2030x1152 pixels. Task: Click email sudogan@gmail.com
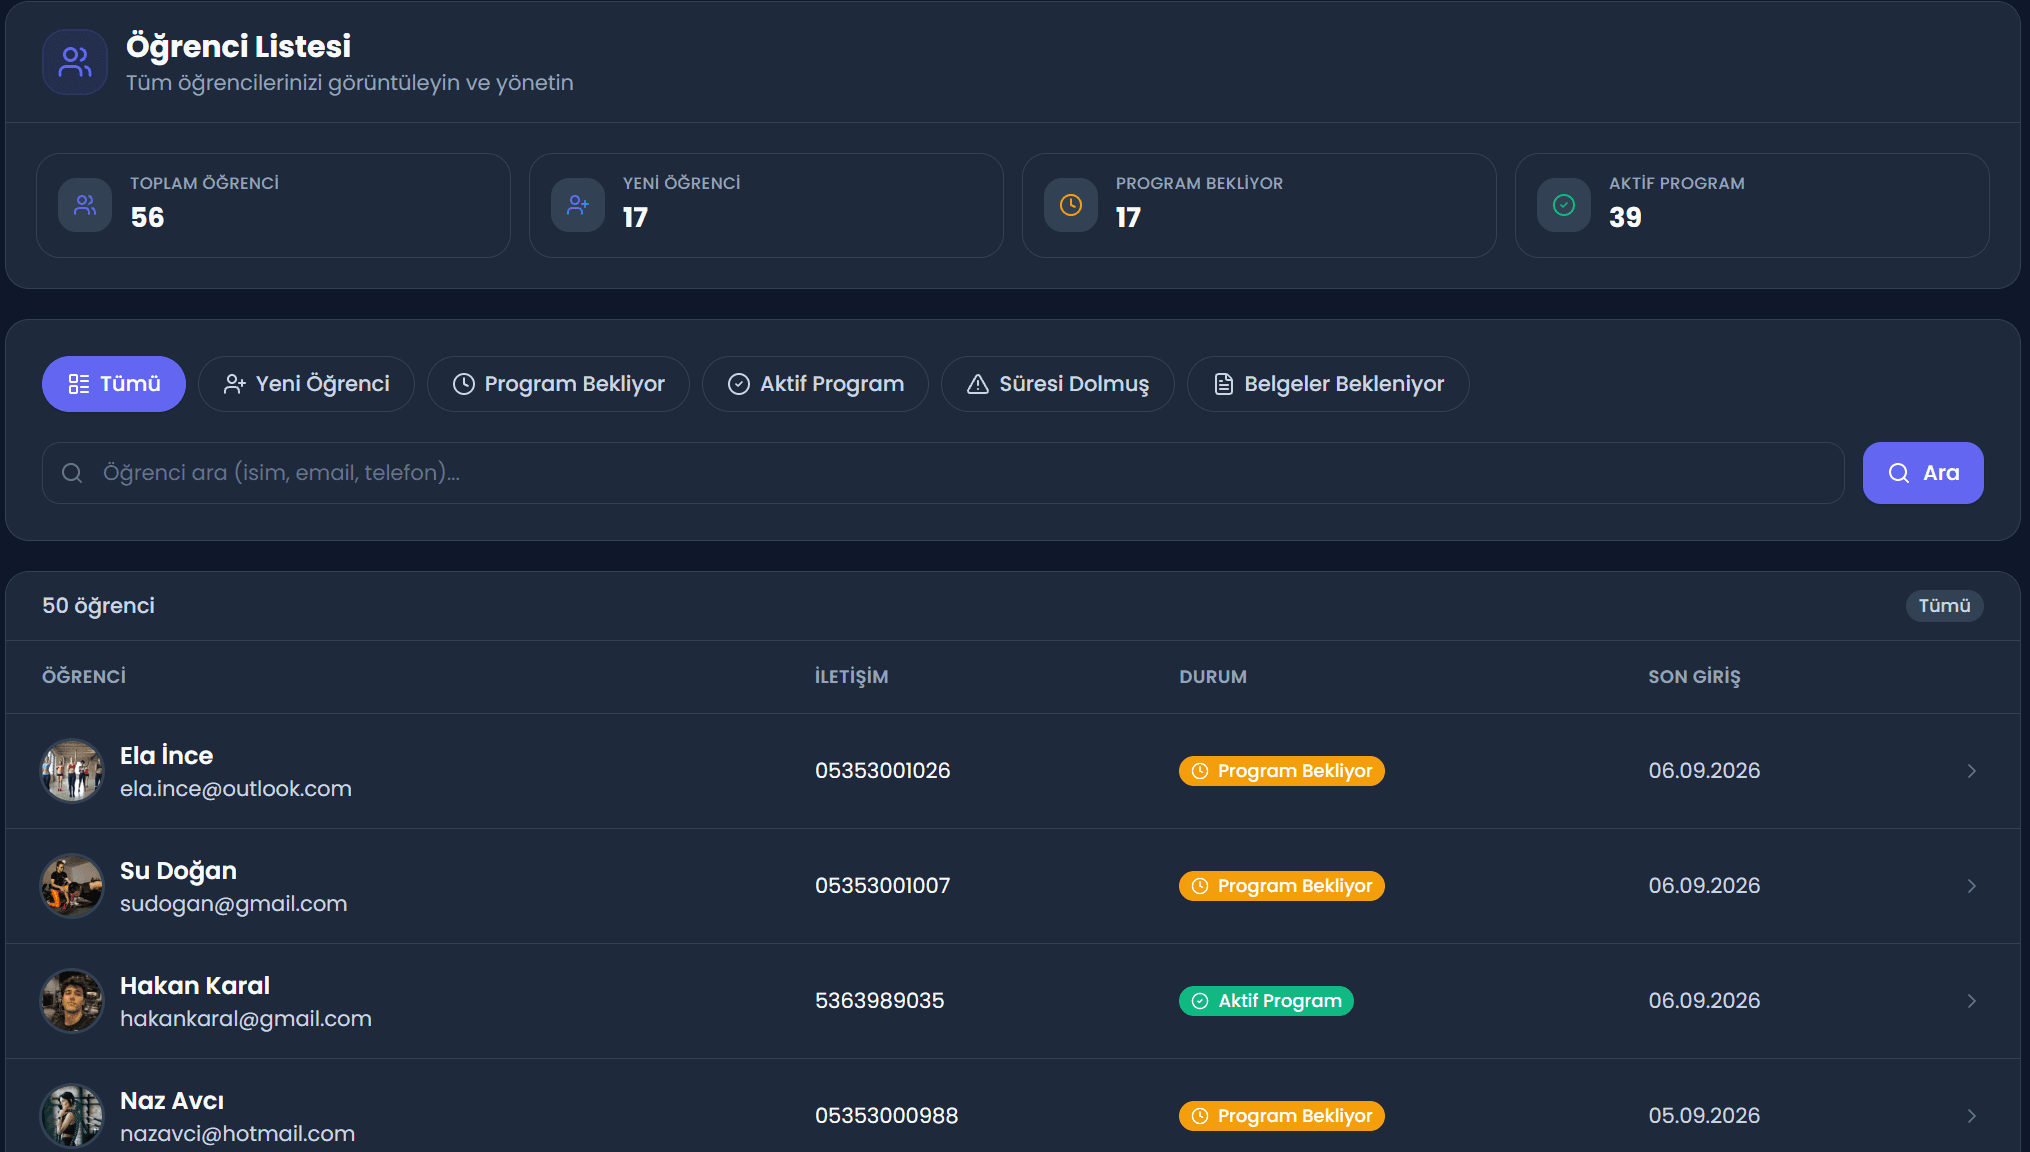coord(234,904)
